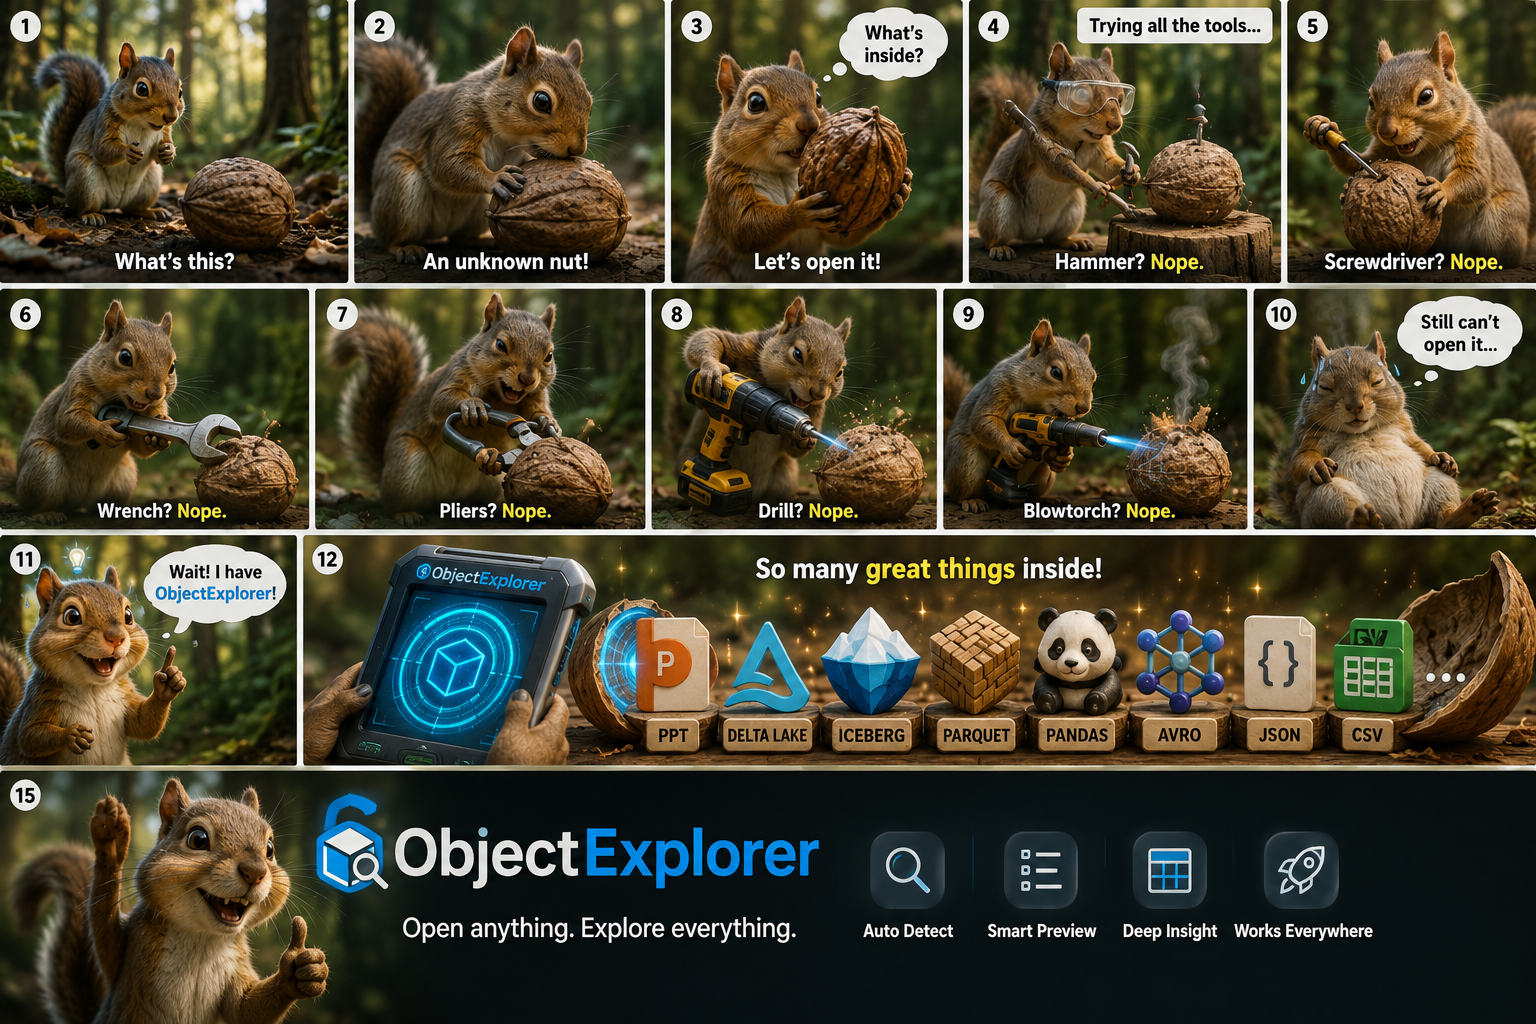Image resolution: width=1536 pixels, height=1024 pixels.
Task: Click the "What's this?" caption
Action: [x=174, y=262]
